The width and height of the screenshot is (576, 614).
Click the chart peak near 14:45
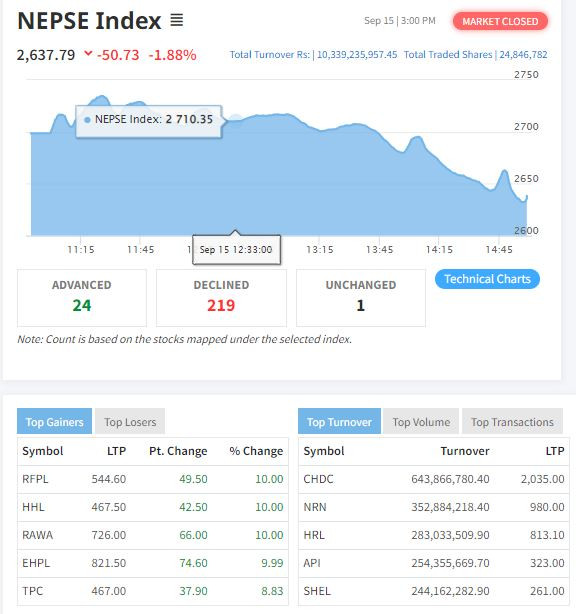pos(504,171)
